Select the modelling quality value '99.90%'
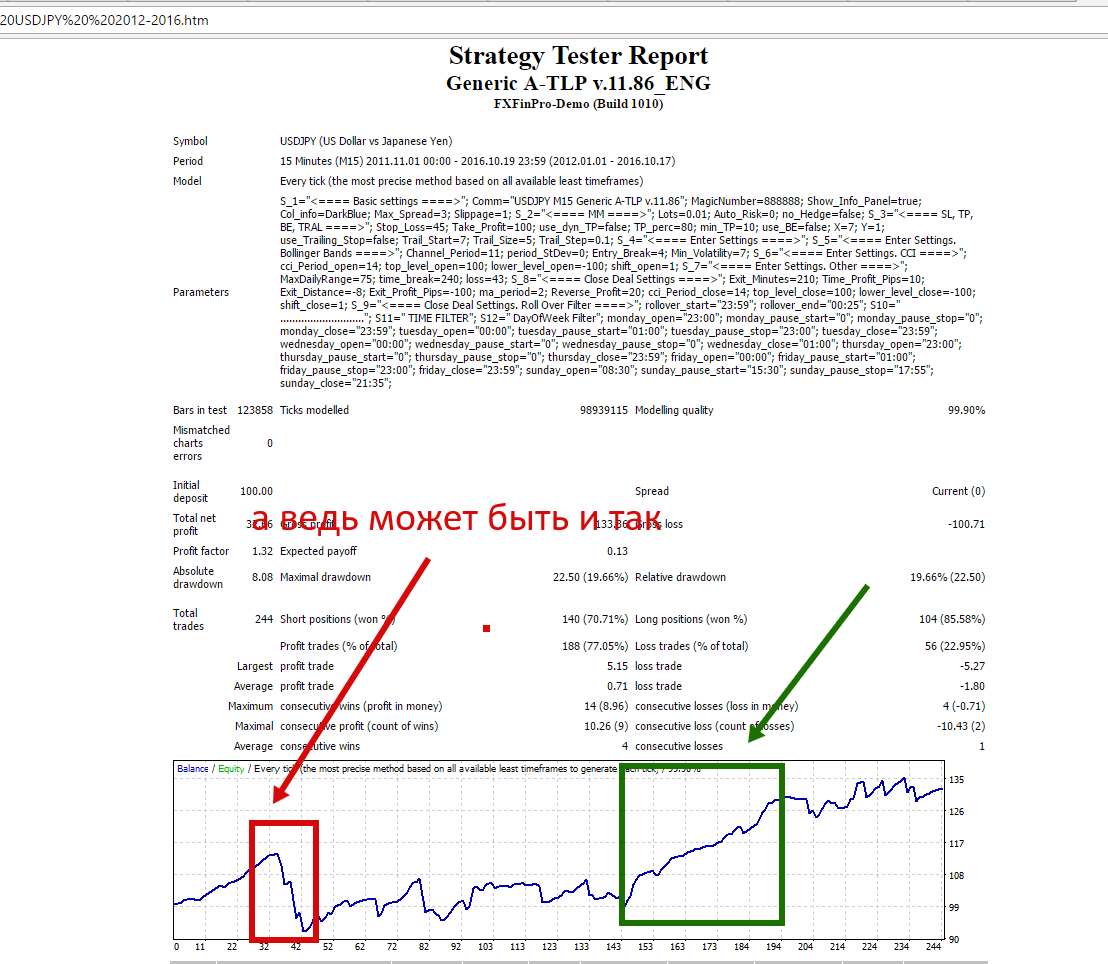 pos(966,410)
